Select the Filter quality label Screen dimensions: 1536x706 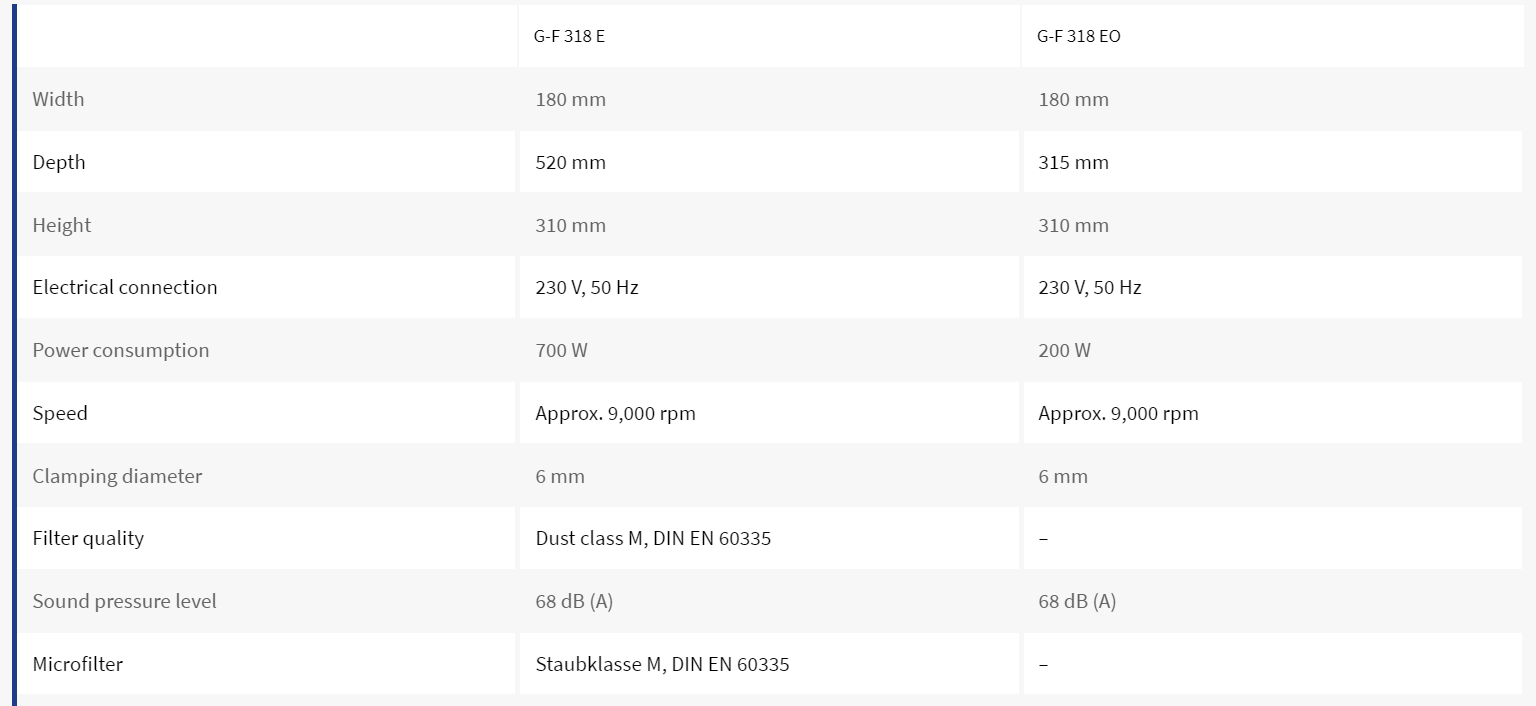[88, 538]
